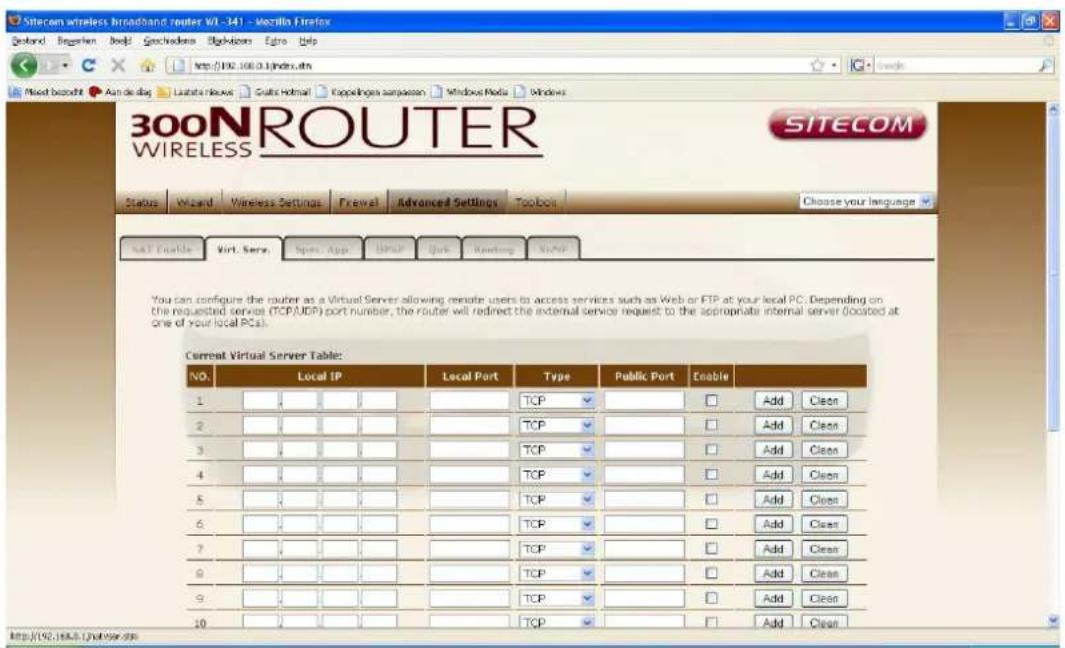Enable the checkbox in row 8
The height and width of the screenshot is (648, 1065).
click(711, 573)
